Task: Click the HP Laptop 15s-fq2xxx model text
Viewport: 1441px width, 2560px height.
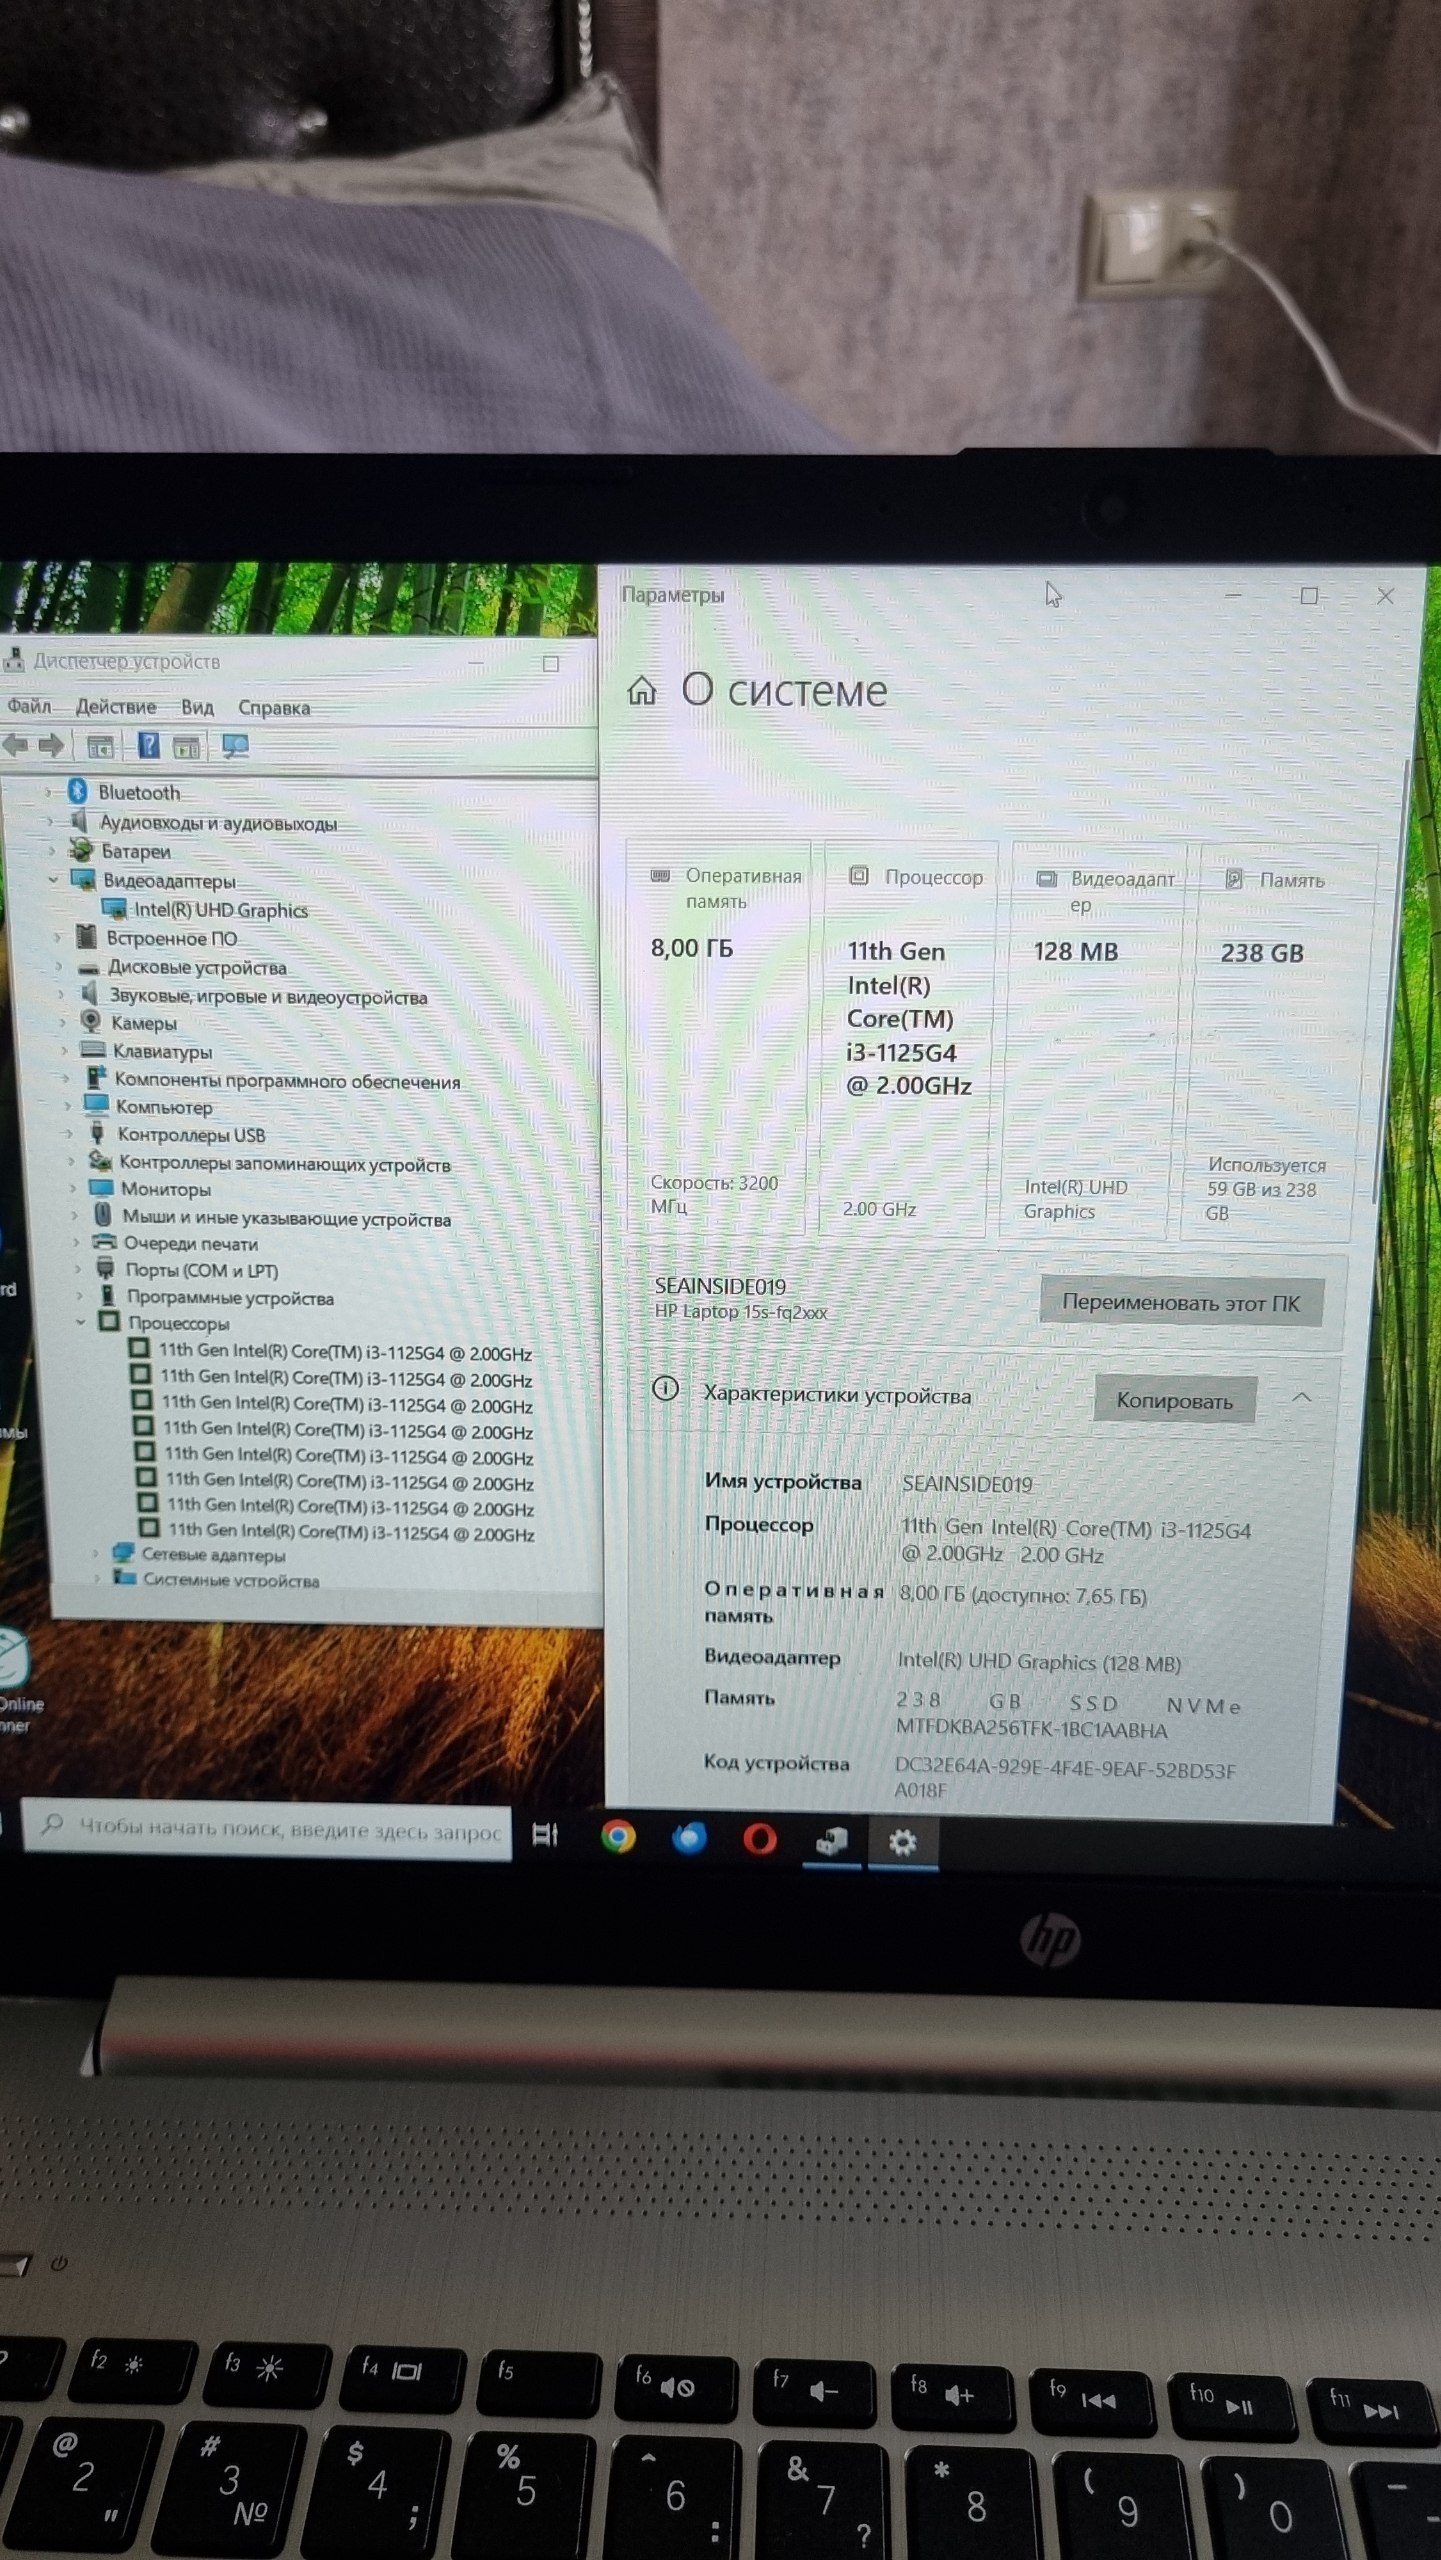Action: tap(741, 1312)
